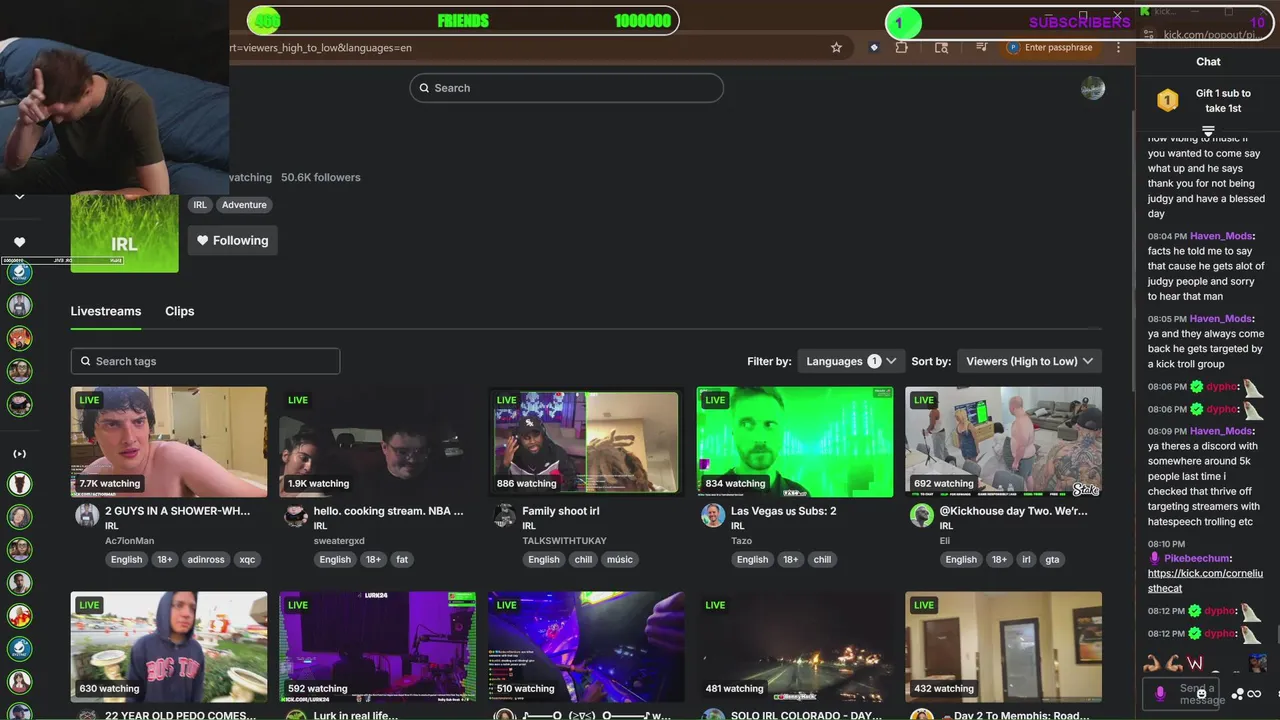Image resolution: width=1280 pixels, height=720 pixels.
Task: Open the @Kickhouse day Two stream thumbnail
Action: pos(1003,442)
